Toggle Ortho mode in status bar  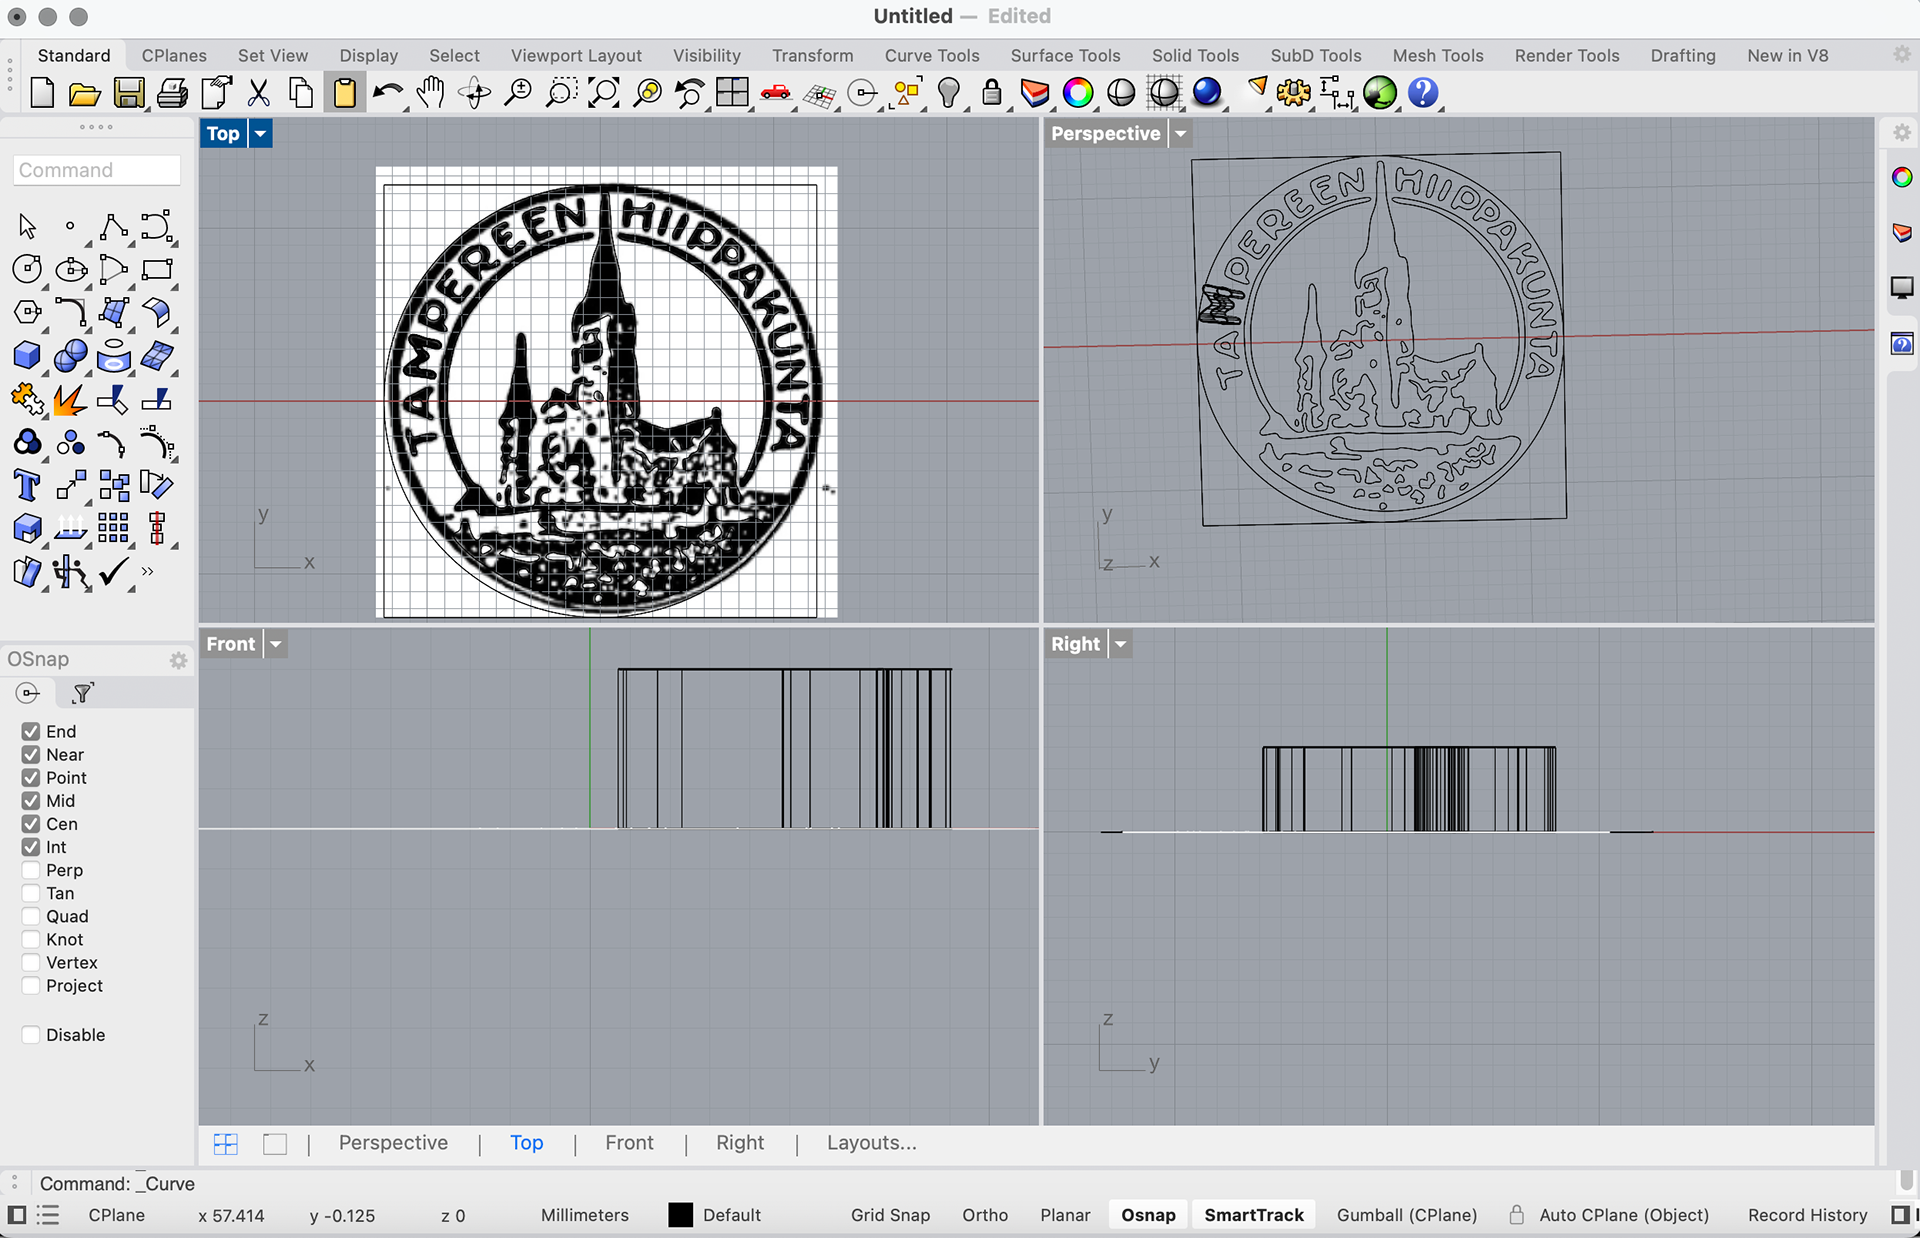[984, 1215]
